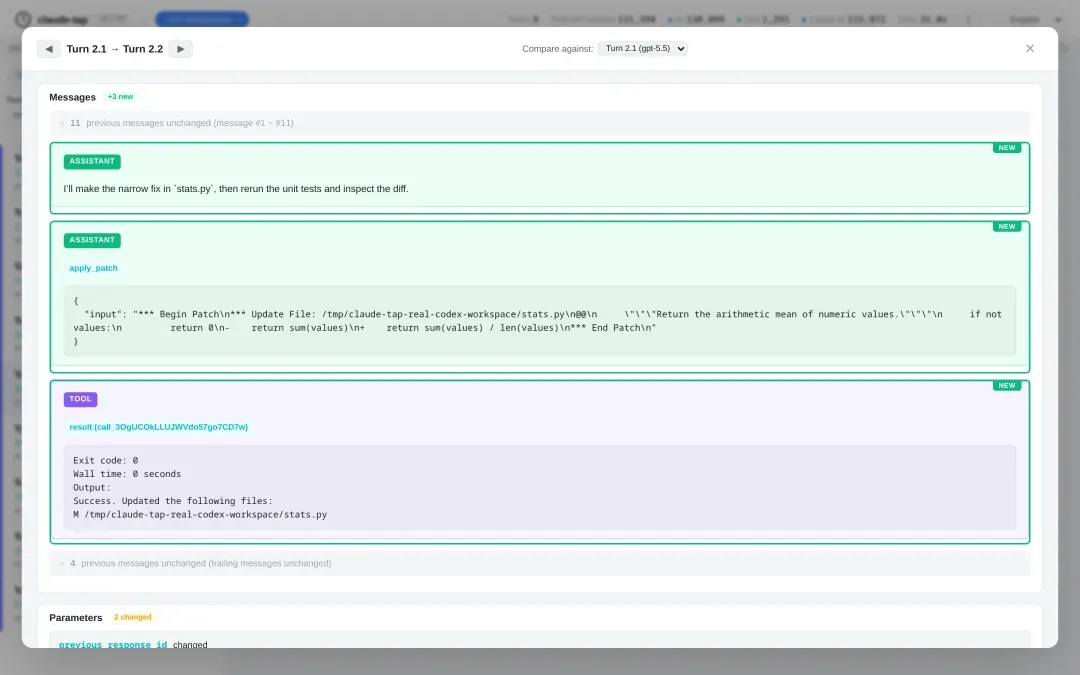Click the 'M /tmp/claude-tap-real-codex-workspace/stats.py' line
This screenshot has height=675, width=1080.
pyautogui.click(x=200, y=515)
